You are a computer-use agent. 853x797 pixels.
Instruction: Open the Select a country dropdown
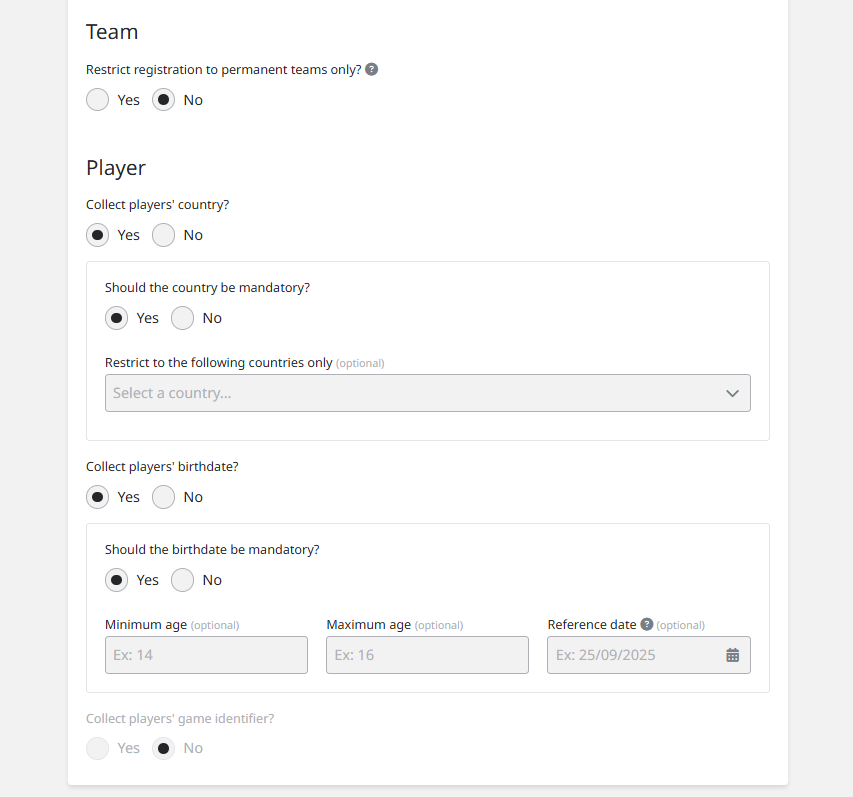pos(410,393)
